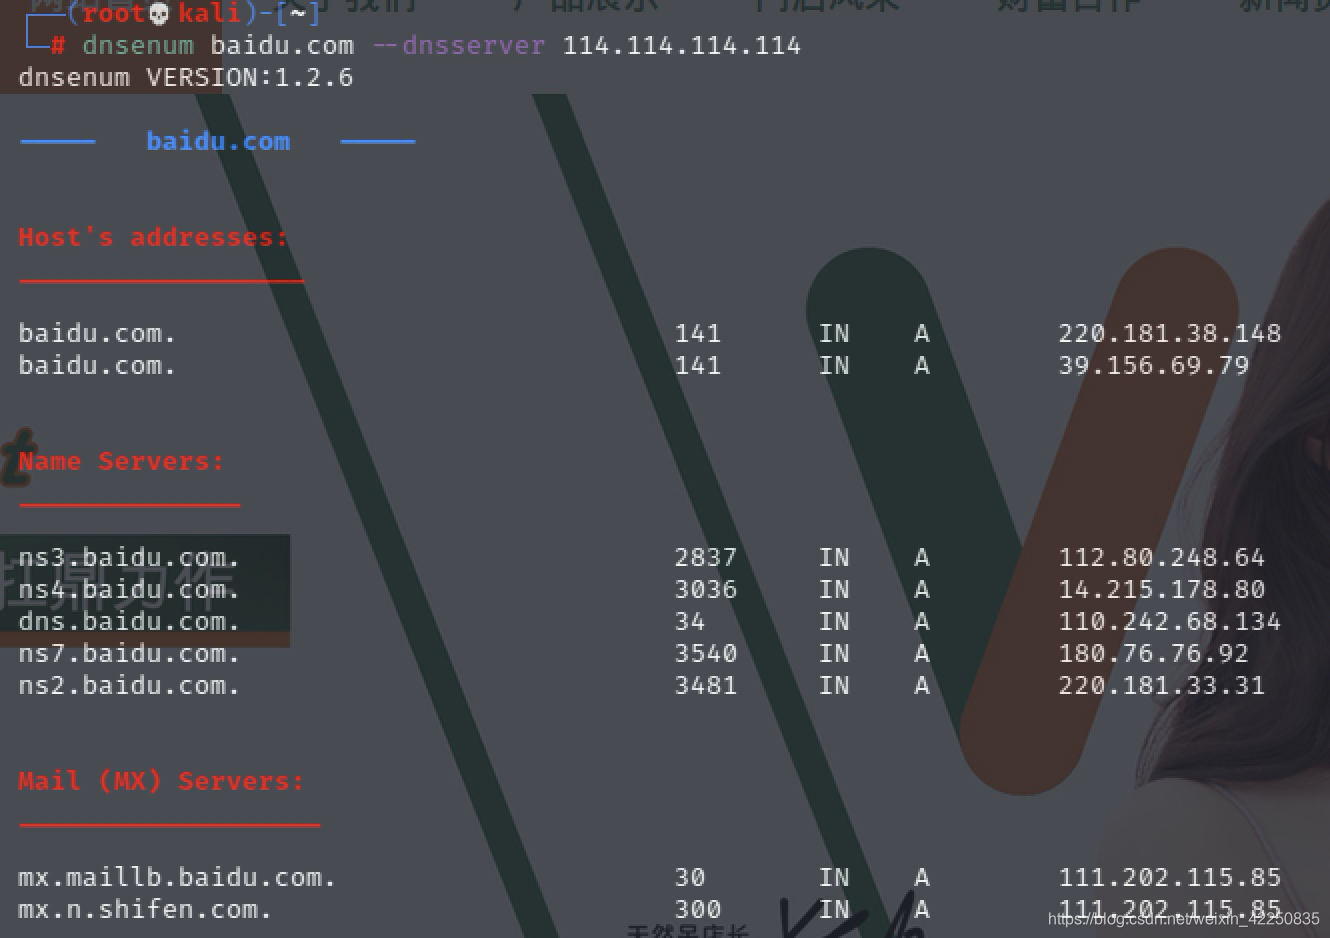Click the TTL value 3481

(x=706, y=685)
